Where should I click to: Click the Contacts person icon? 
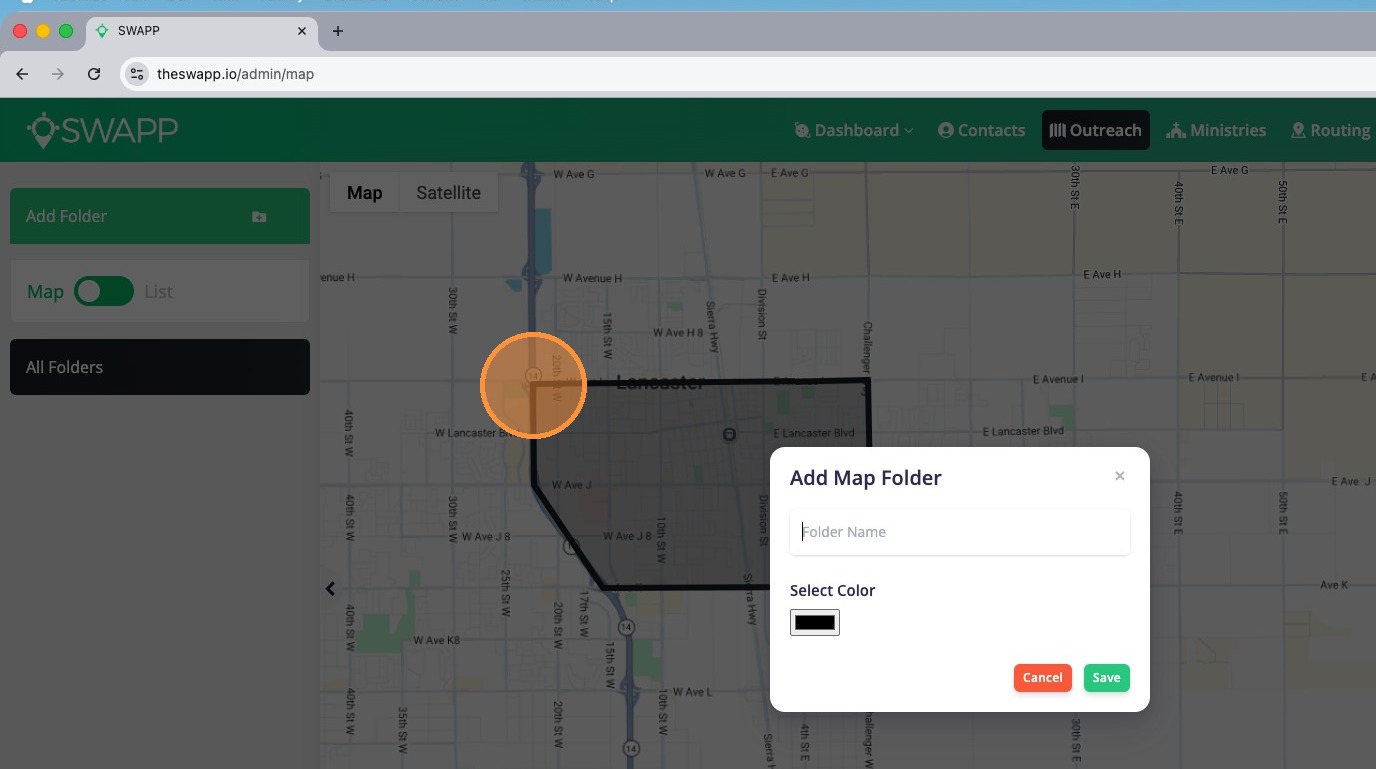(x=946, y=130)
